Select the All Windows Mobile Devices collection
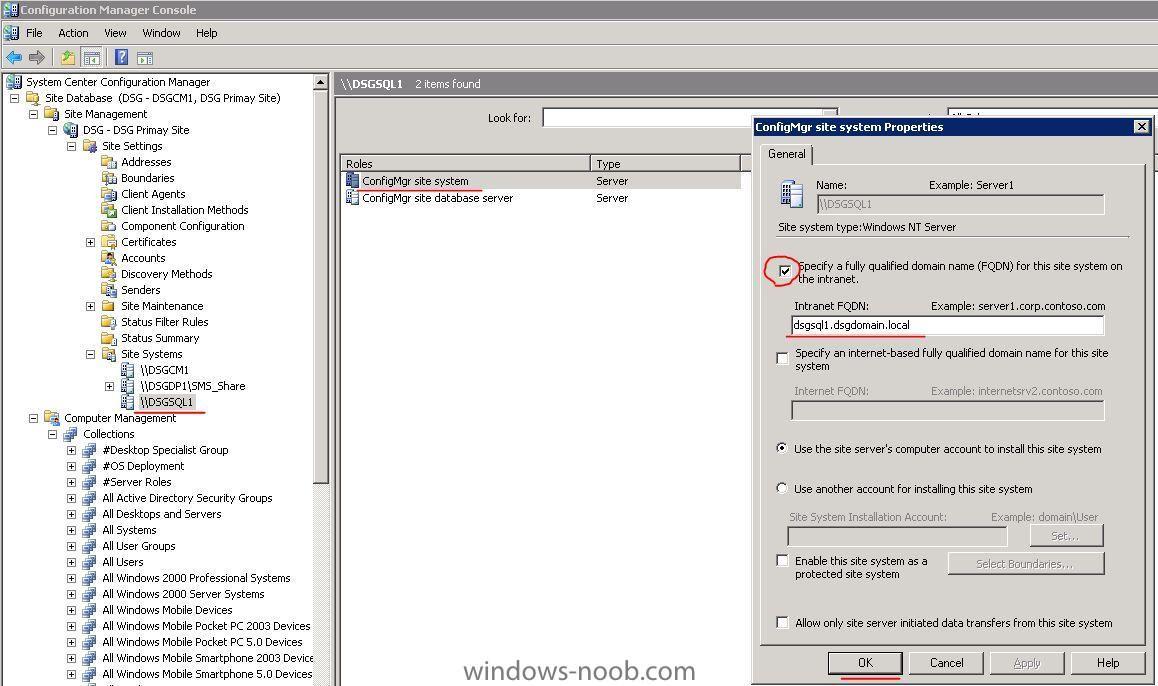This screenshot has height=686, width=1158. coord(167,611)
